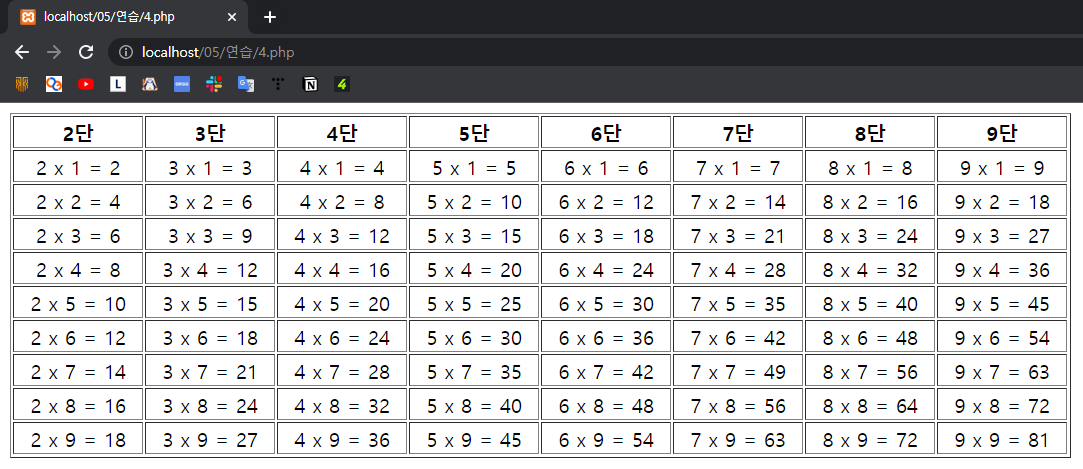This screenshot has height=469, width=1083.
Task: Open the black dots T-shaped bookmark
Action: [278, 84]
